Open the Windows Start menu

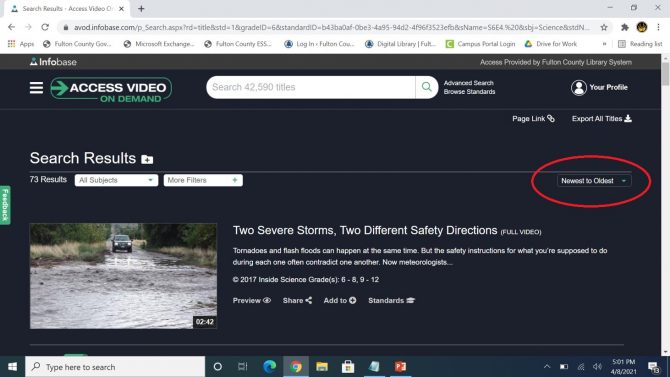pos(12,367)
